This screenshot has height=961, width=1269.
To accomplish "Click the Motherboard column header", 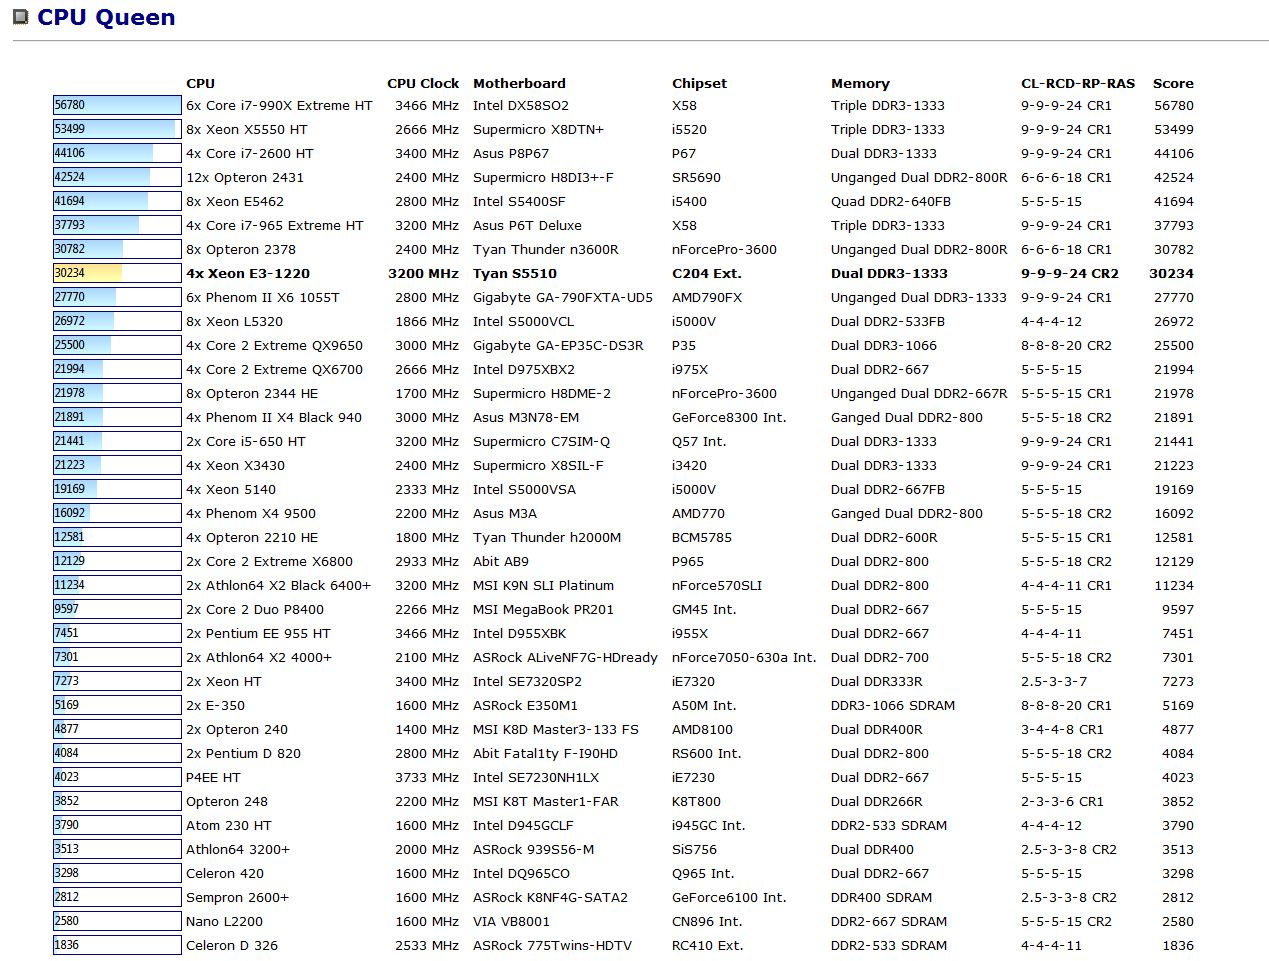I will pos(519,83).
